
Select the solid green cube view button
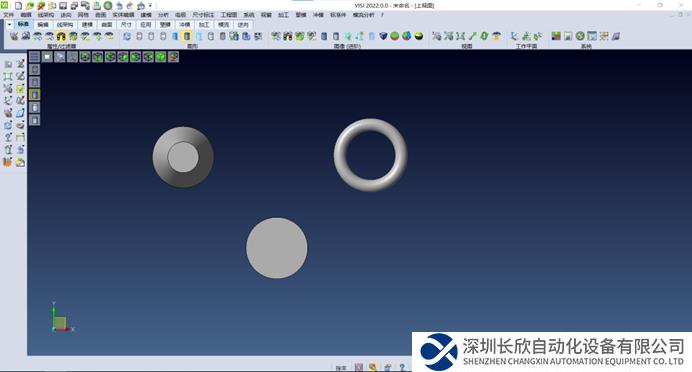click(161, 56)
